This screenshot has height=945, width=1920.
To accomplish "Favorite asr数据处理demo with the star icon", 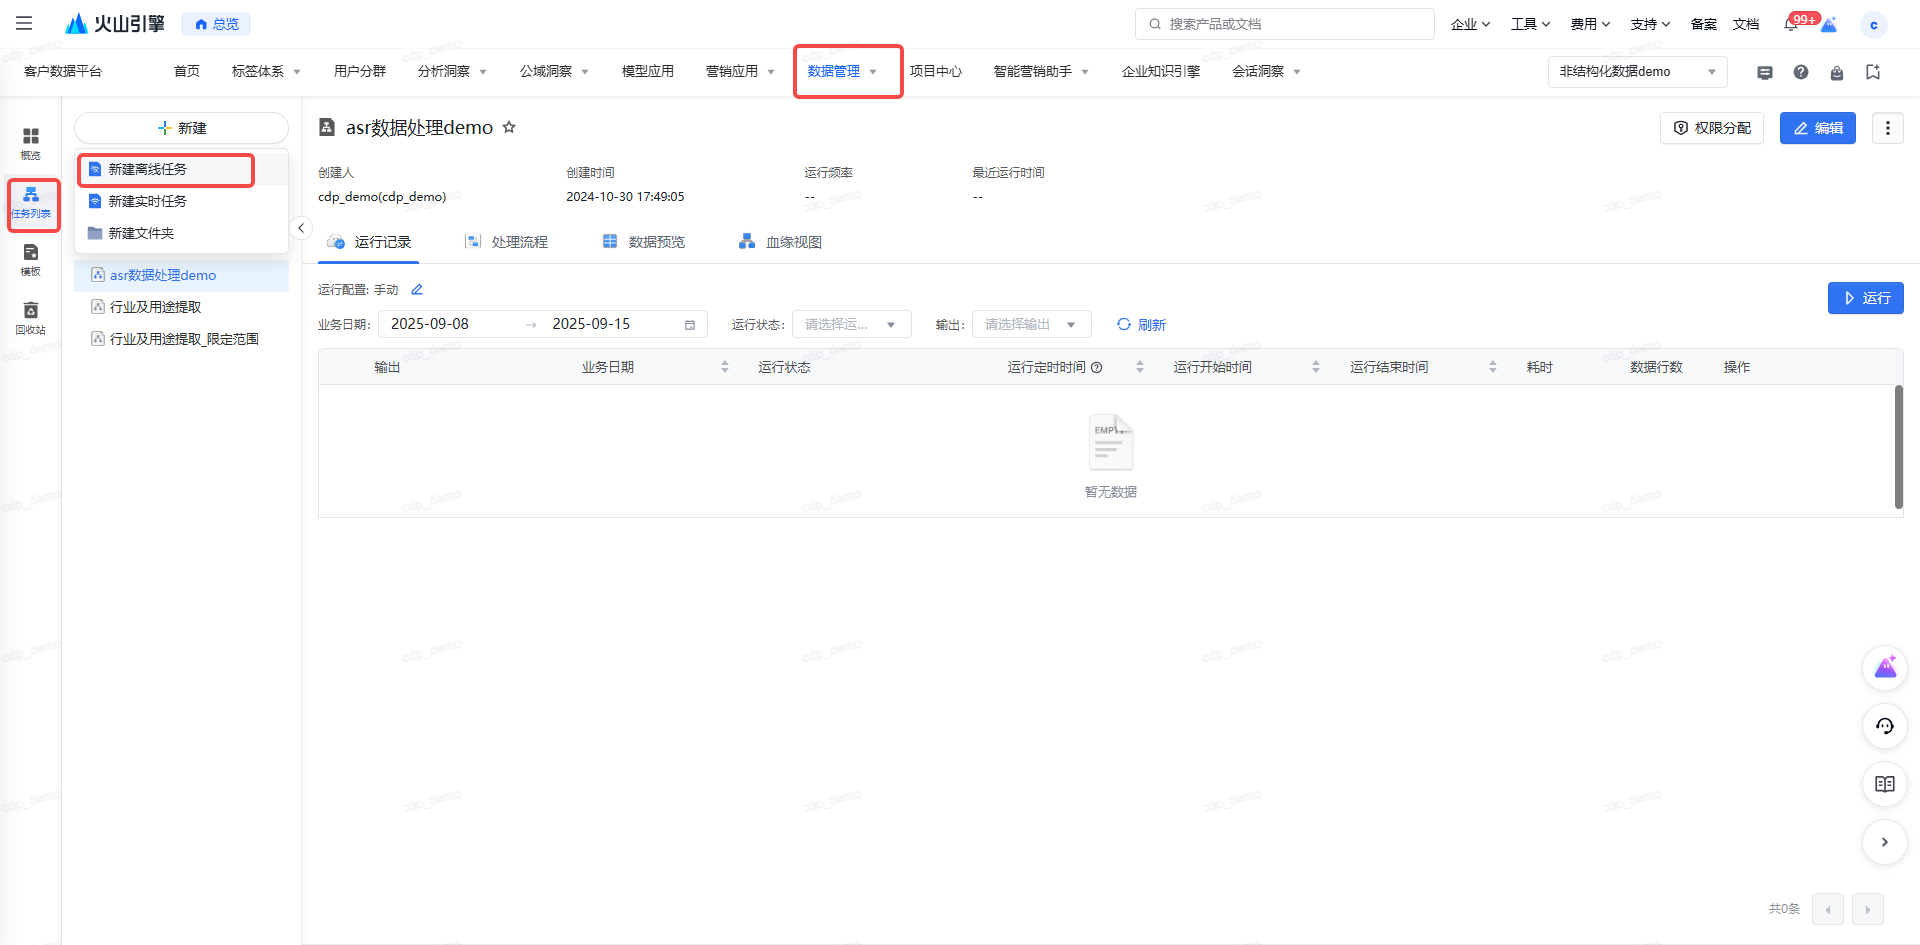I will coord(509,127).
